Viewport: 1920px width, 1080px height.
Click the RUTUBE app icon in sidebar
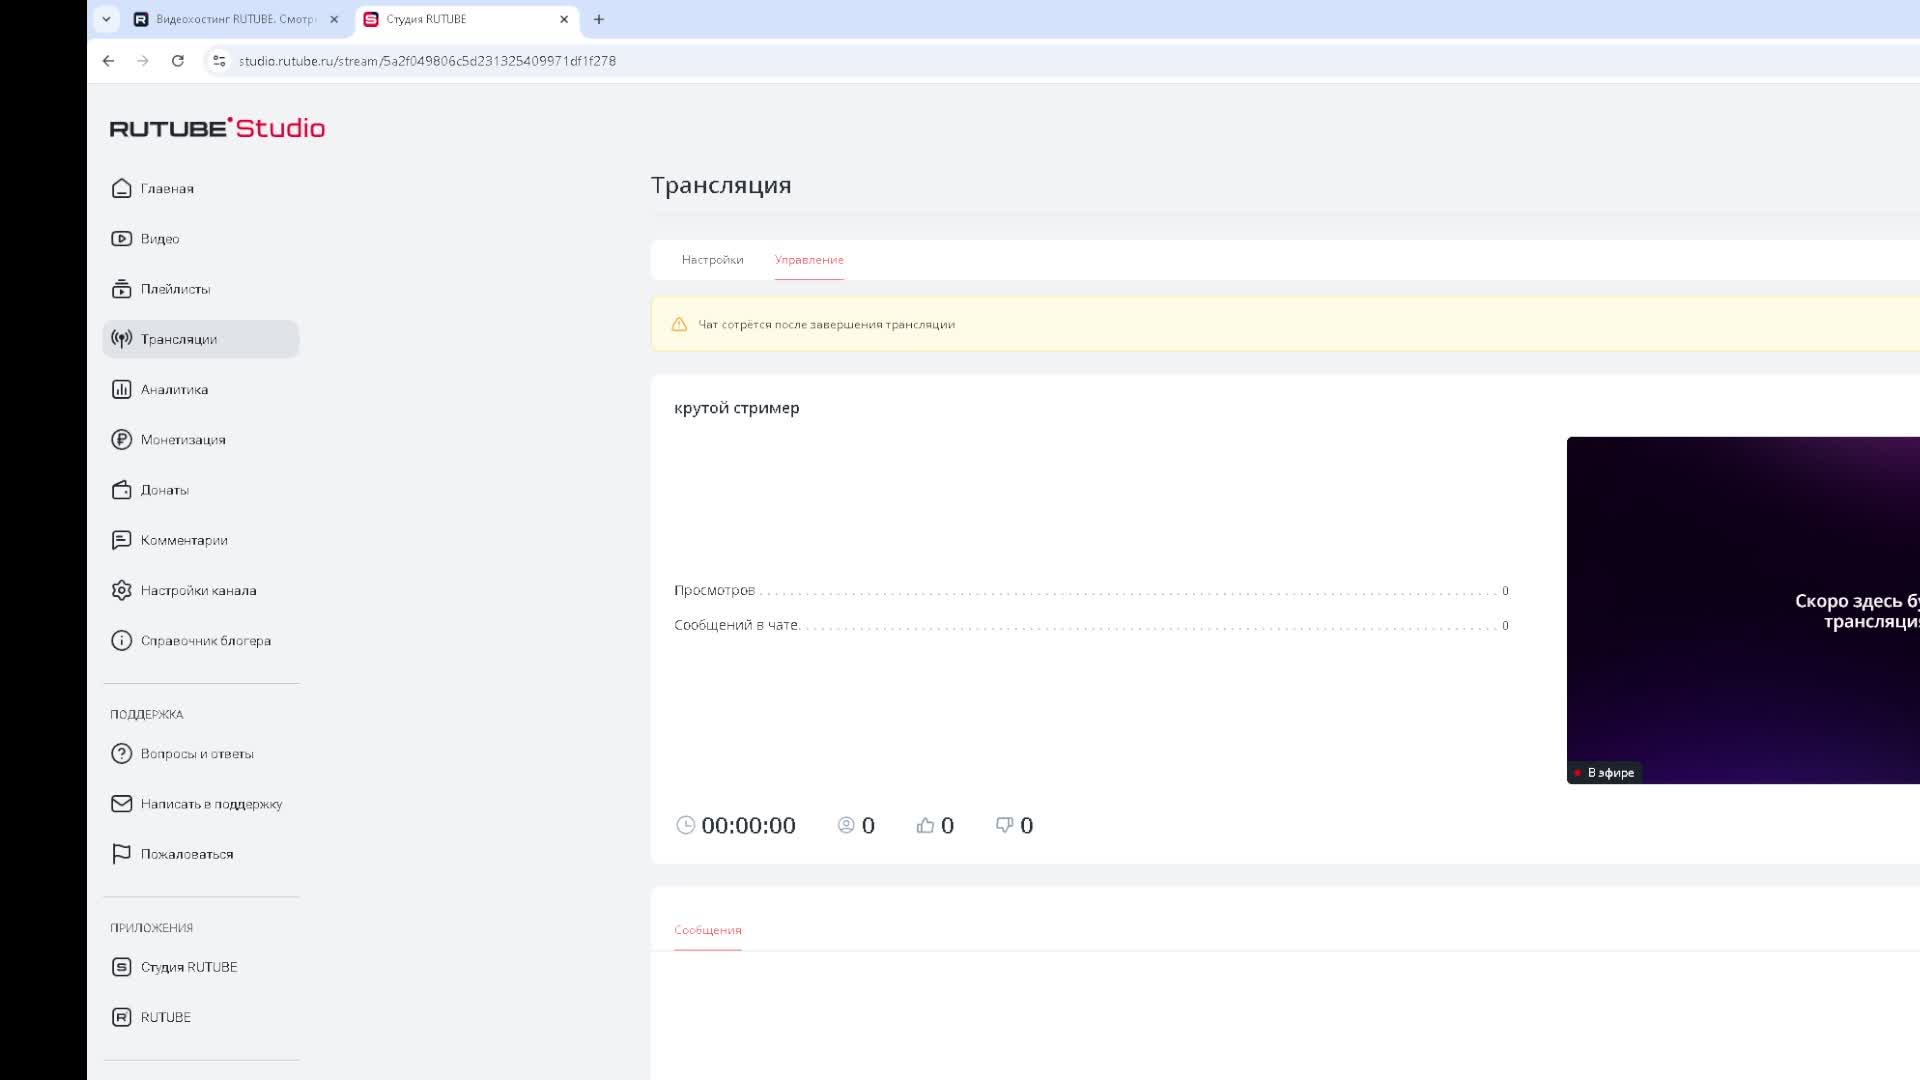121,1017
